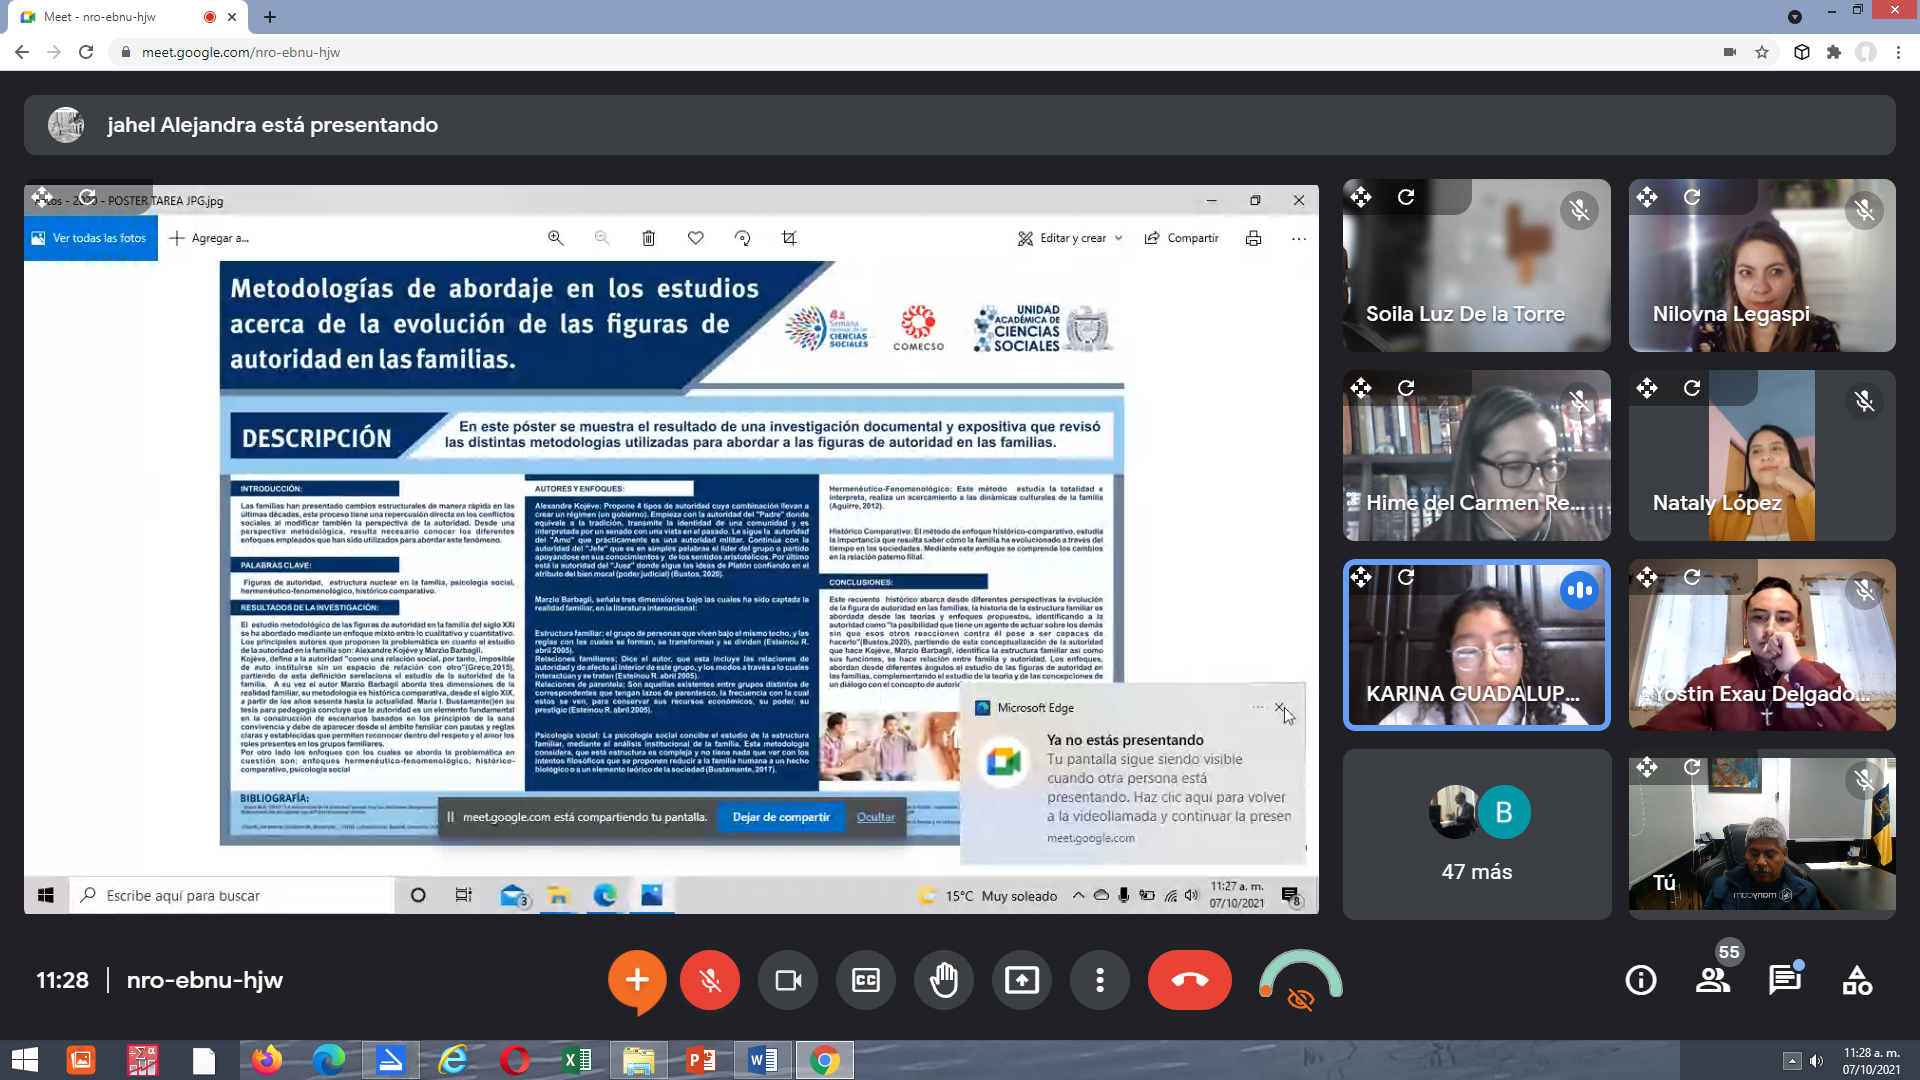Click Ver todas las fotos button
1920x1080 pixels.
point(91,238)
